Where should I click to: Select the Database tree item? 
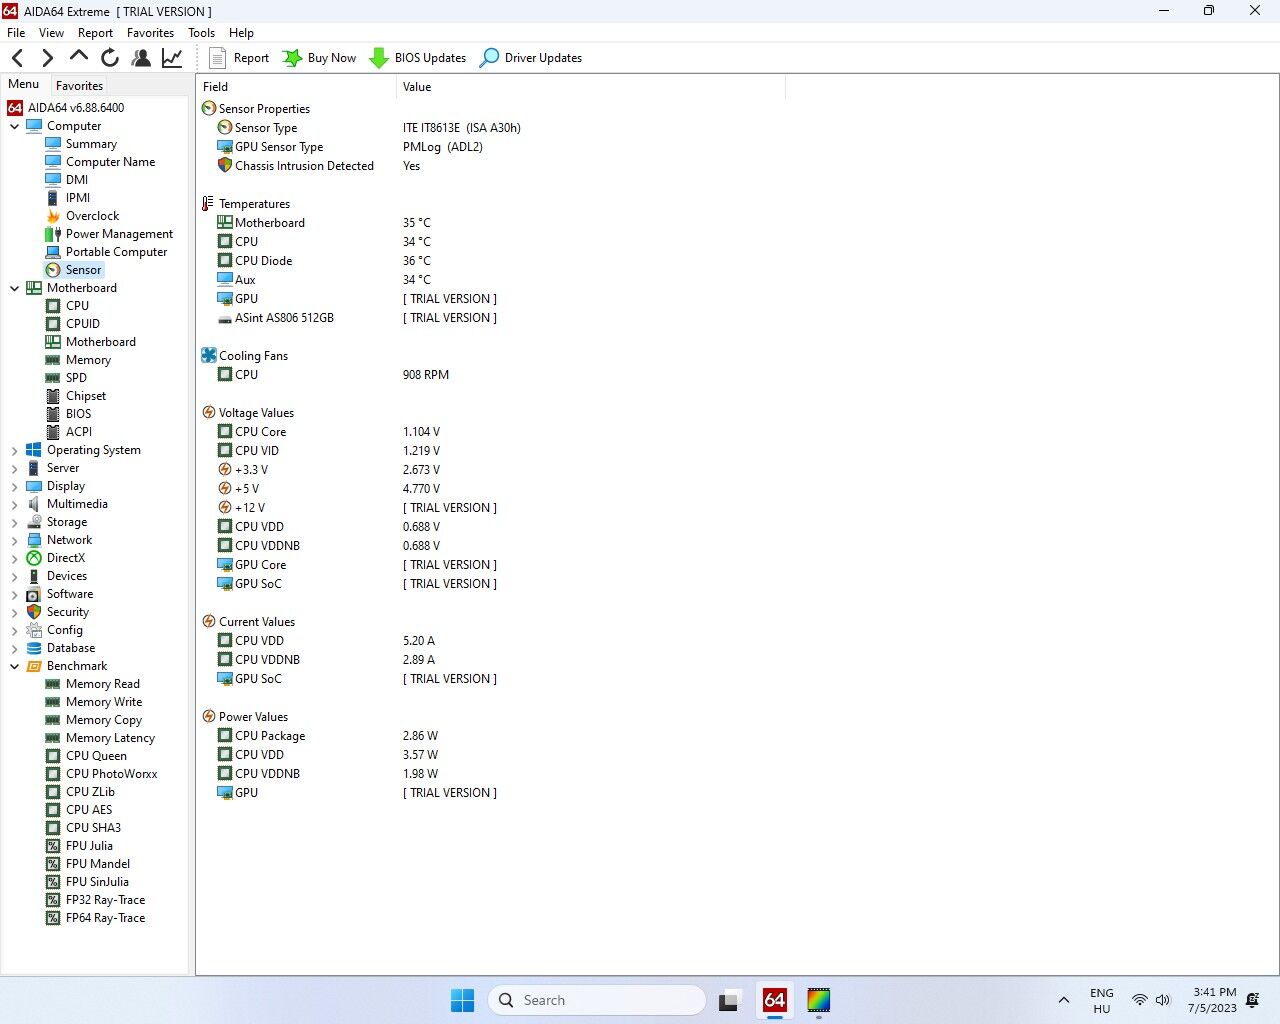[70, 648]
